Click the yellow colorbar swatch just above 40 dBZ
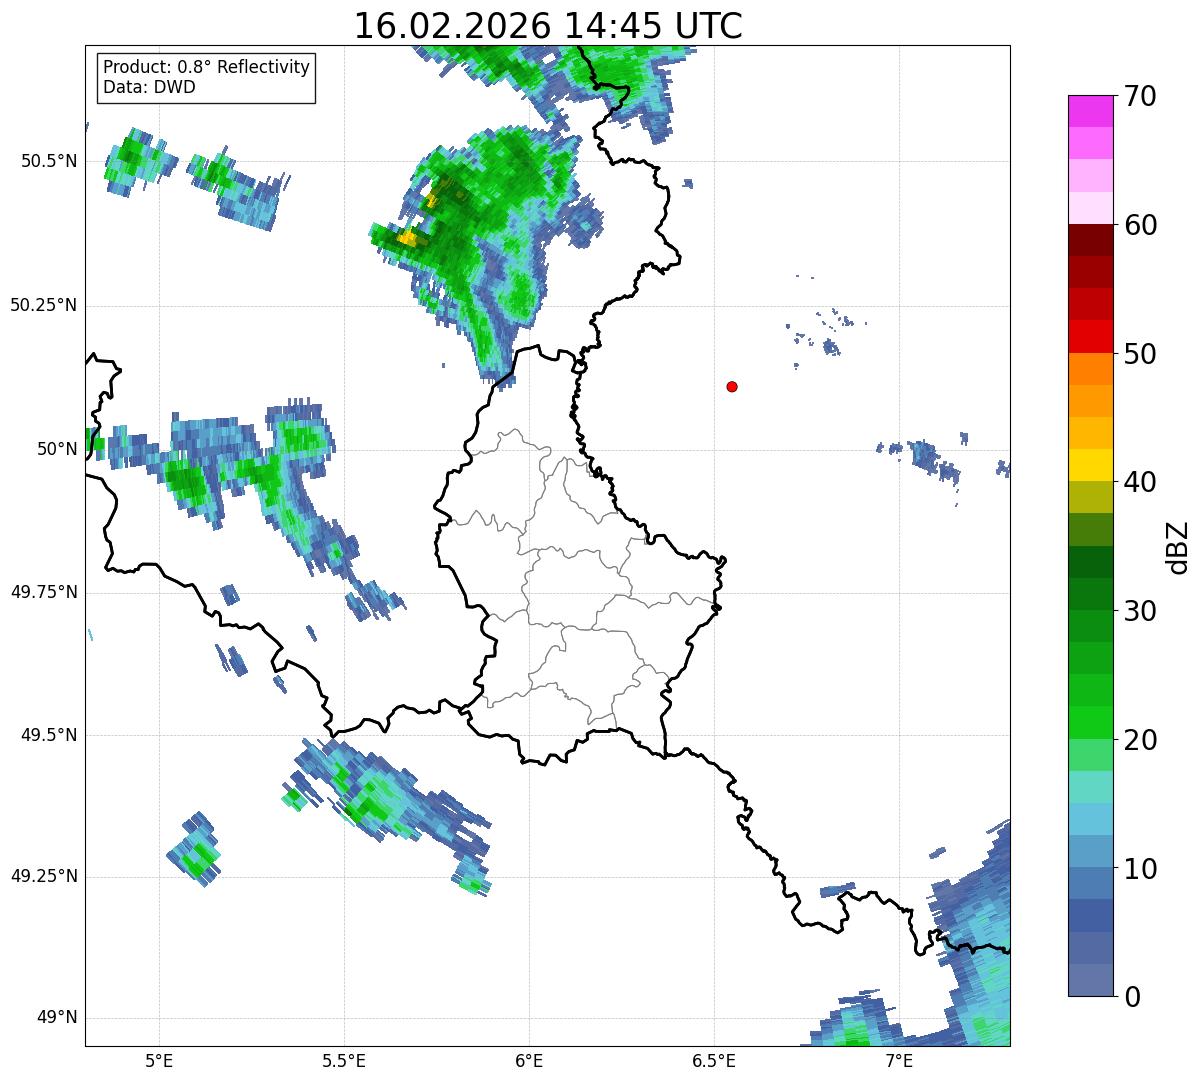Image resolution: width=1202 pixels, height=1081 pixels. (1090, 466)
